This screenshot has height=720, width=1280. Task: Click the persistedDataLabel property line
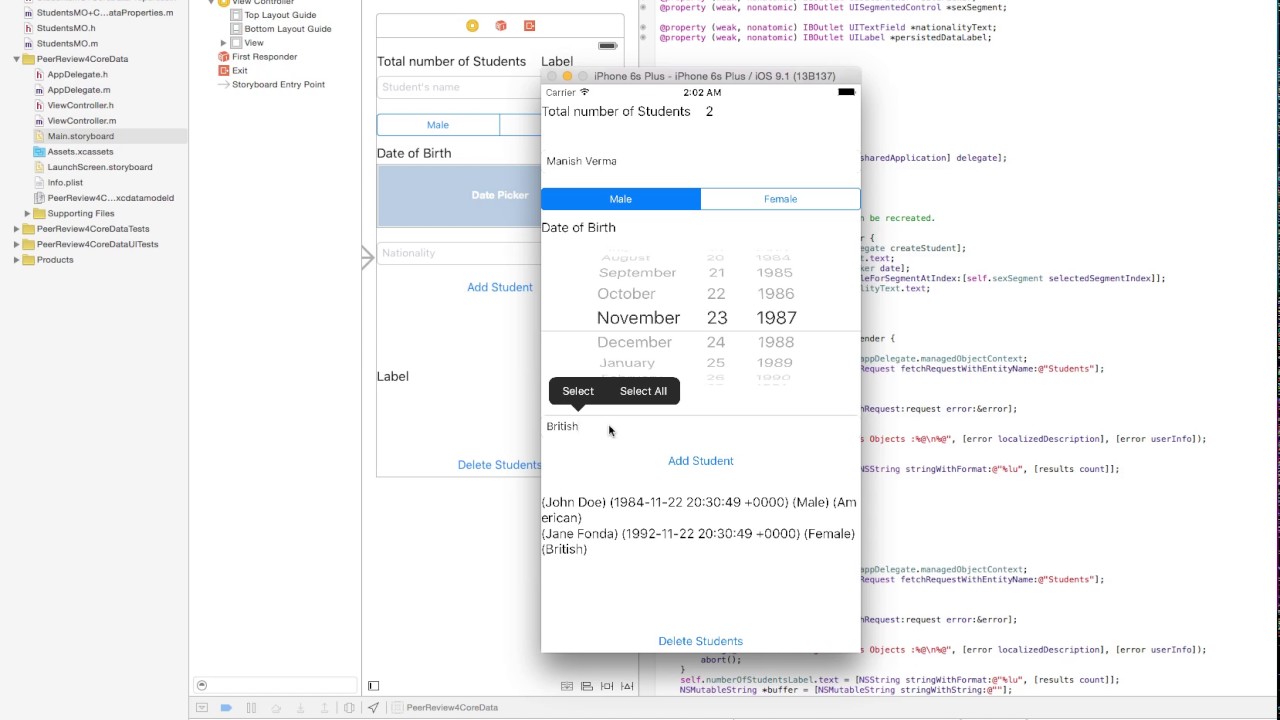[x=826, y=37]
